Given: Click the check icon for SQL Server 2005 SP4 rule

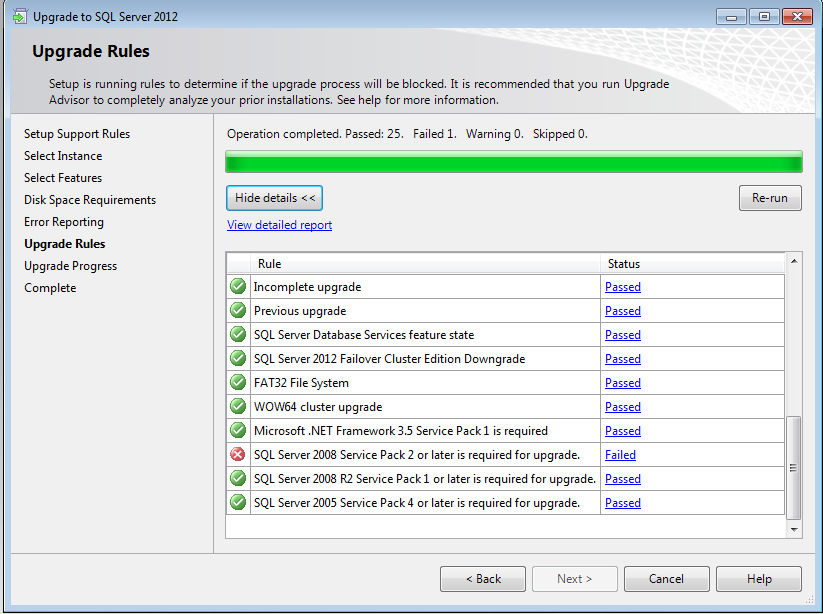Looking at the screenshot, I should tap(238, 502).
